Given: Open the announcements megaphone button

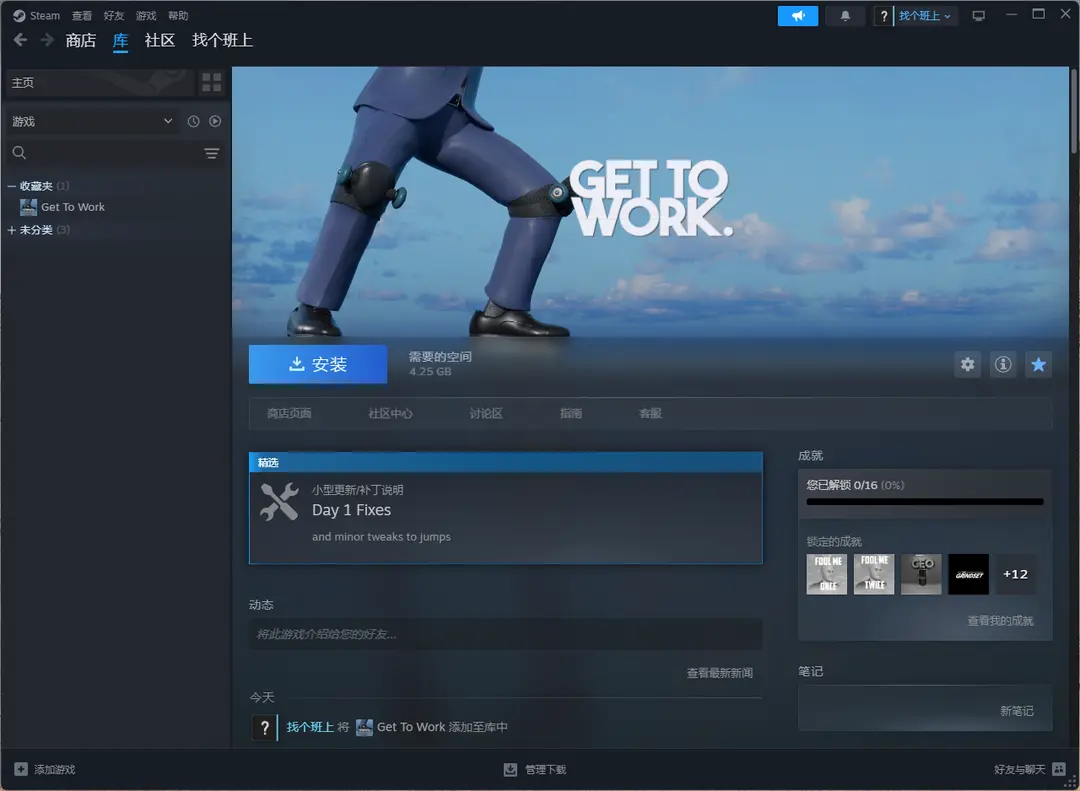Looking at the screenshot, I should click(x=798, y=16).
